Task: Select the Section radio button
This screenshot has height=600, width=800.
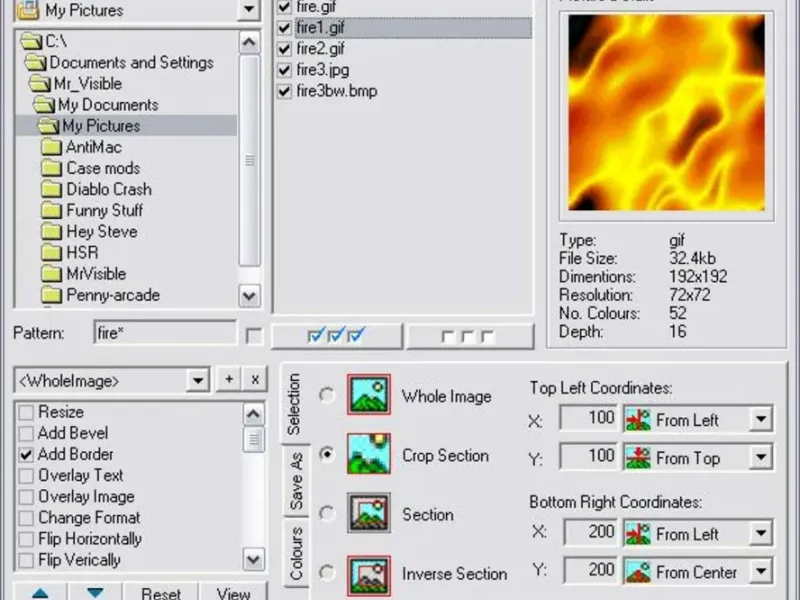Action: (x=327, y=513)
